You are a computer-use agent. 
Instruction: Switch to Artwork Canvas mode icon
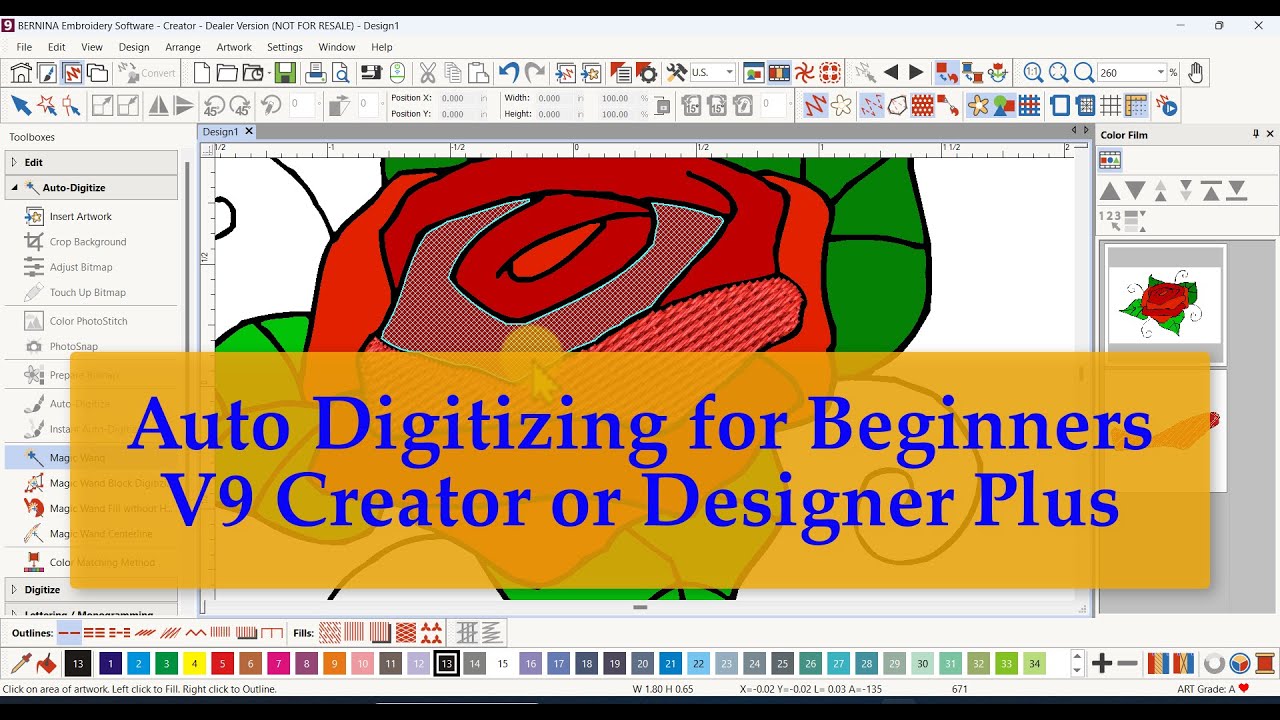47,72
